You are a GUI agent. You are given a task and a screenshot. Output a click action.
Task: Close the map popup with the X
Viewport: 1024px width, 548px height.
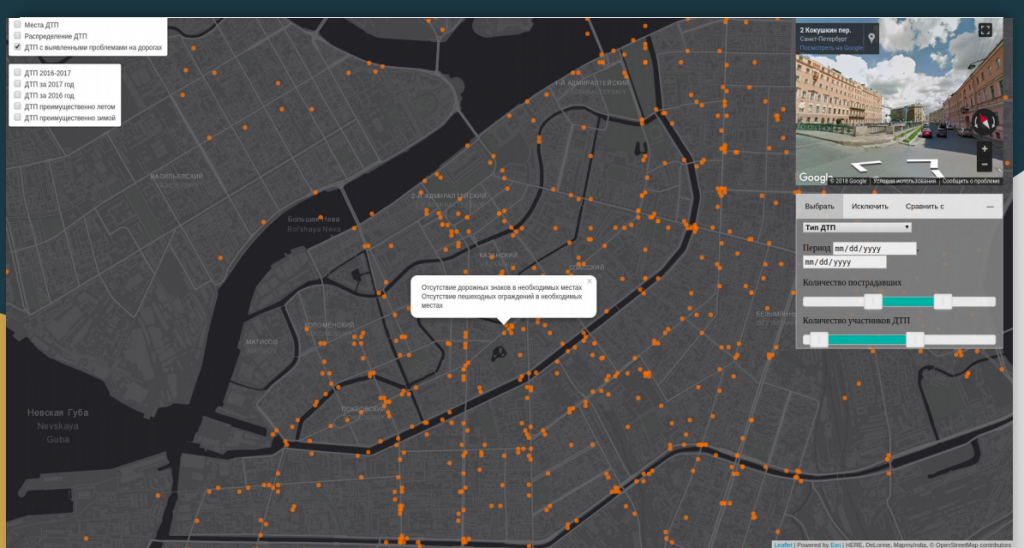589,282
